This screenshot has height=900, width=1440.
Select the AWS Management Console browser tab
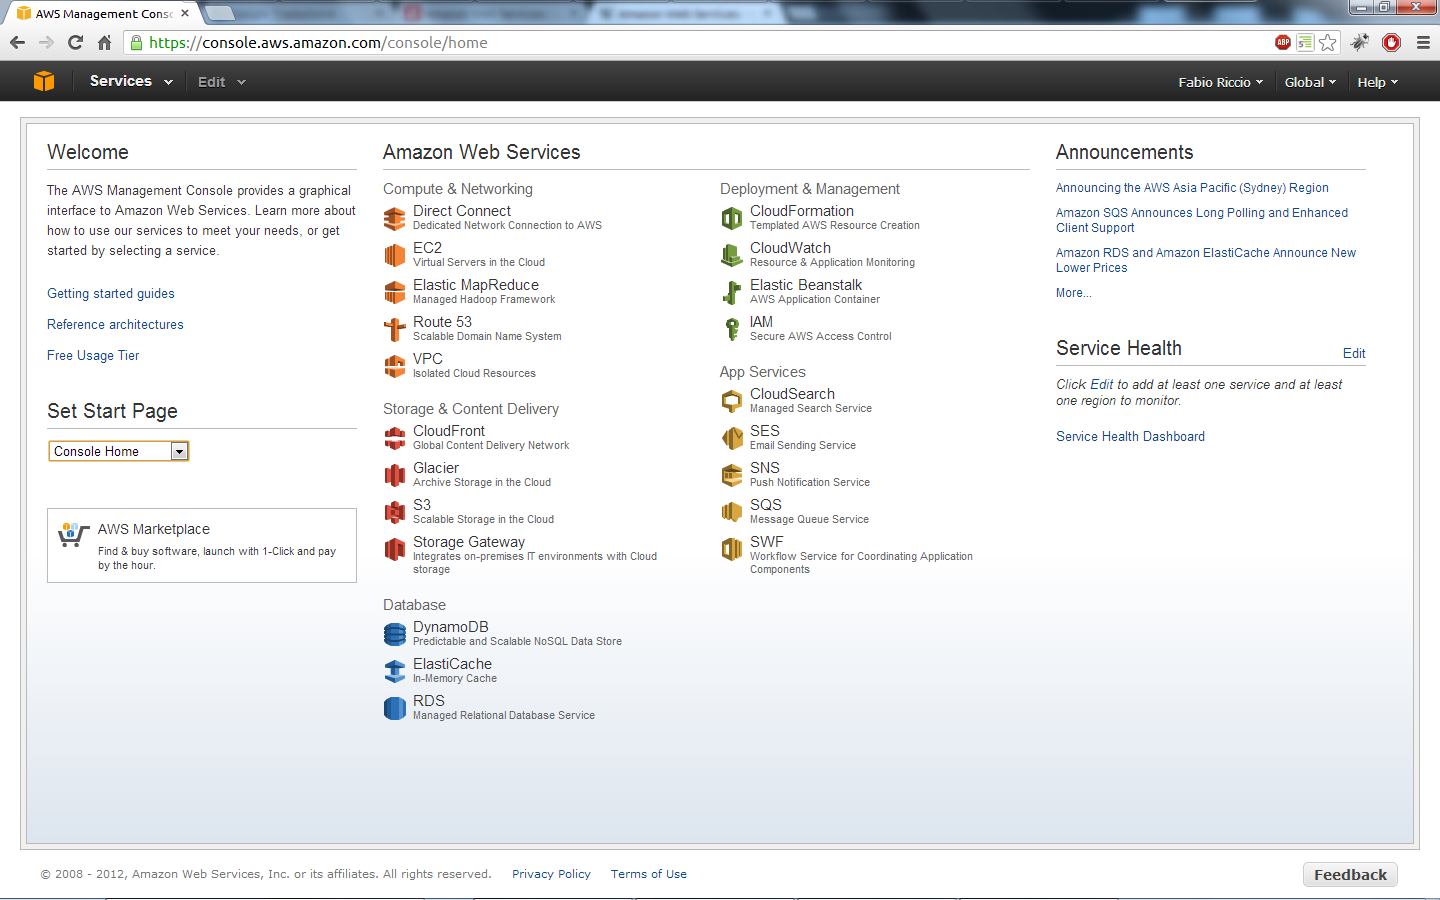pyautogui.click(x=103, y=13)
